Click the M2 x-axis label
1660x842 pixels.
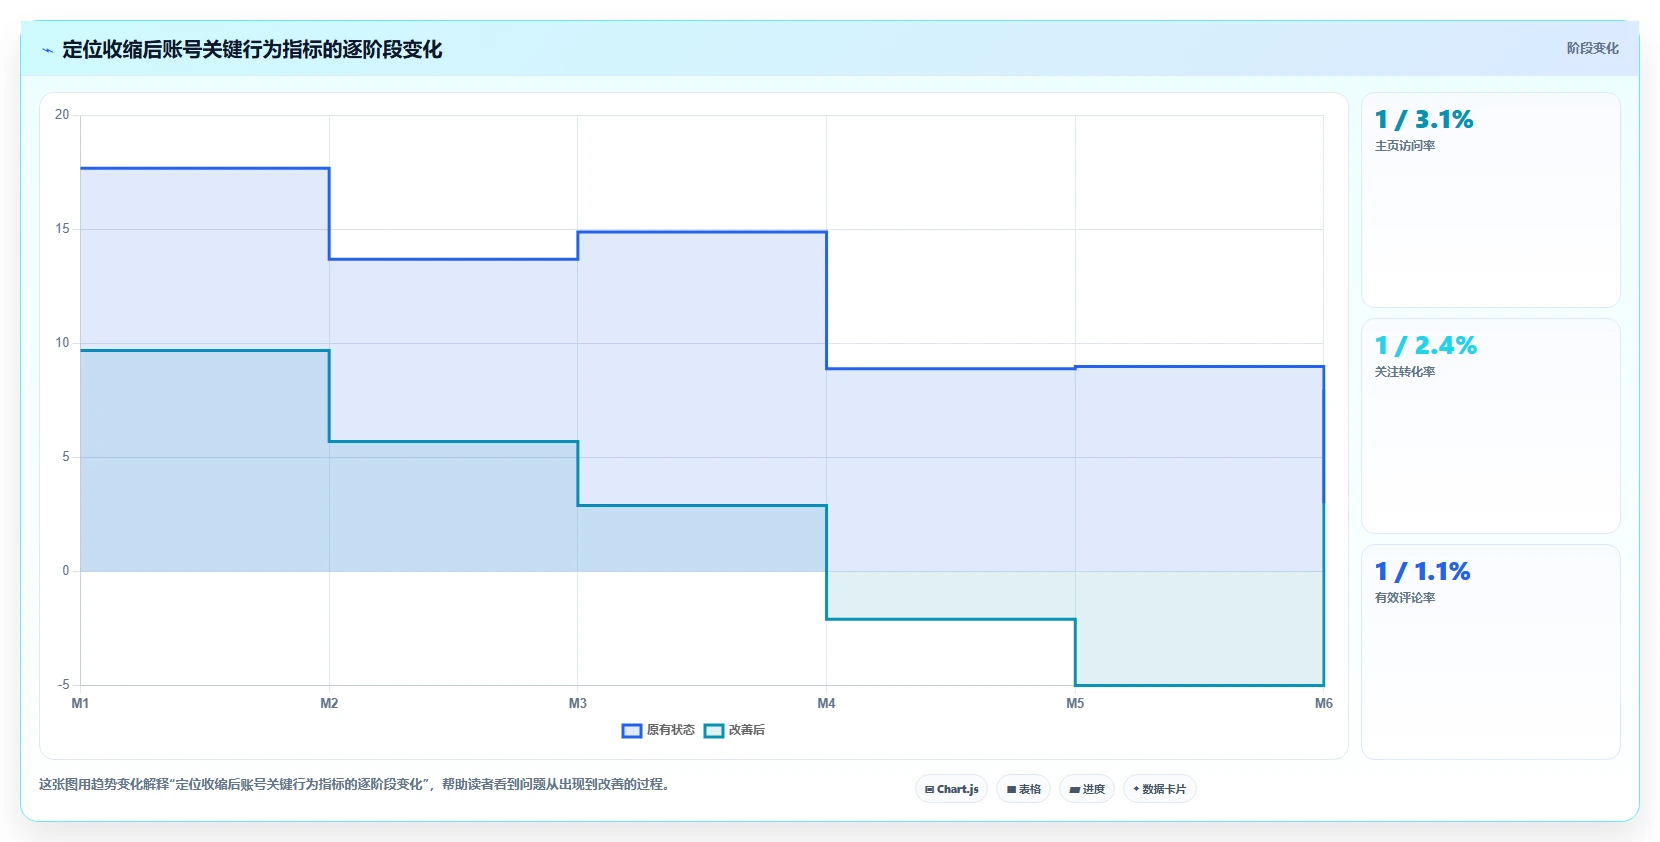point(329,704)
